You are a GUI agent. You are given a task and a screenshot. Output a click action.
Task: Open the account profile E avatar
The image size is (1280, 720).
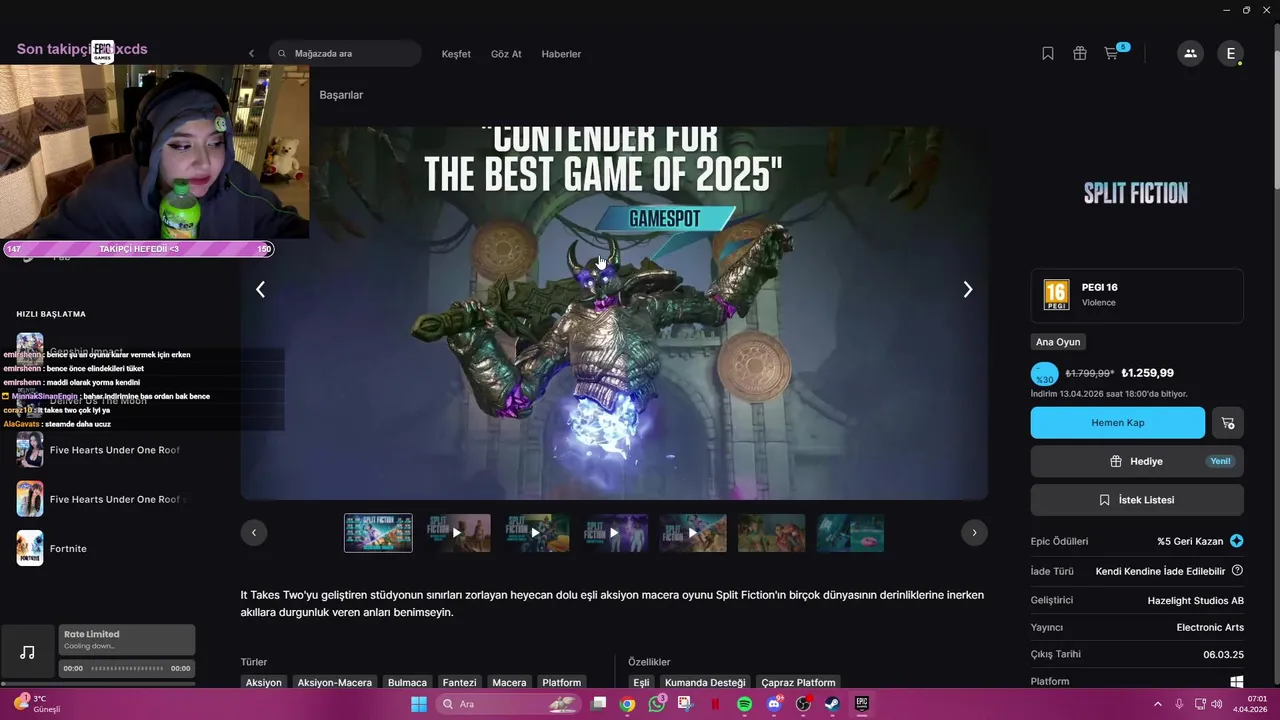[1230, 54]
